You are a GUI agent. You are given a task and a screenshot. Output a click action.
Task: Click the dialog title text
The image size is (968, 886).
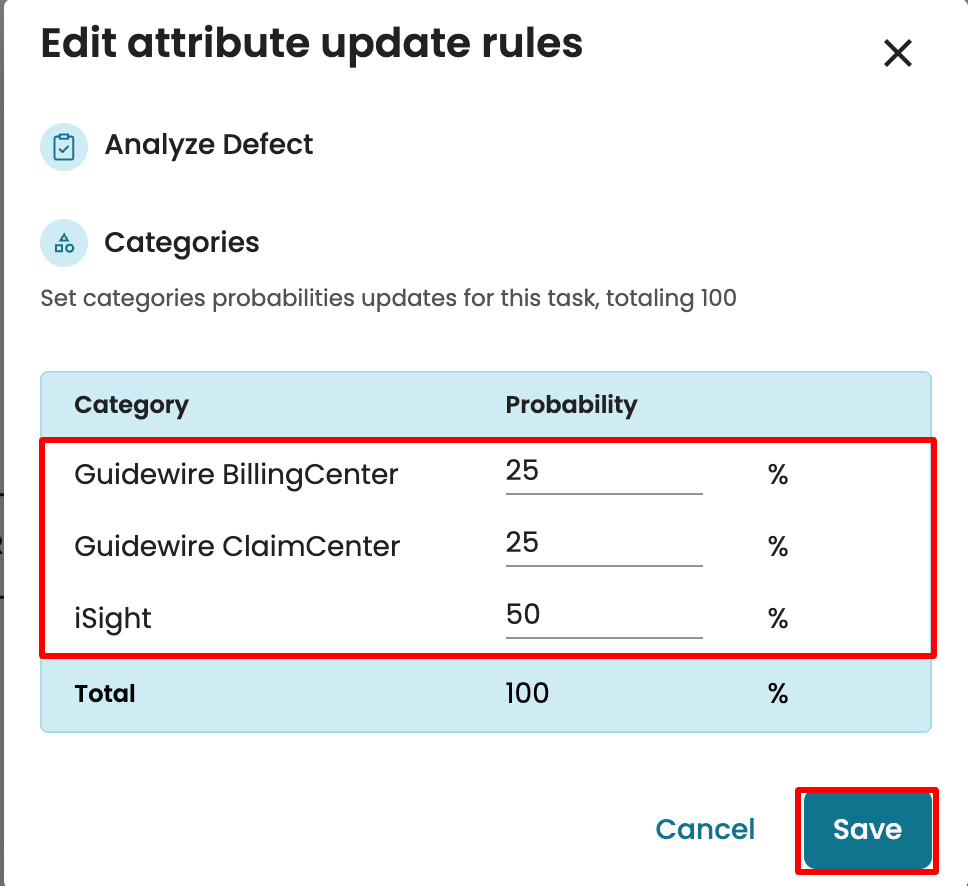[x=311, y=45]
